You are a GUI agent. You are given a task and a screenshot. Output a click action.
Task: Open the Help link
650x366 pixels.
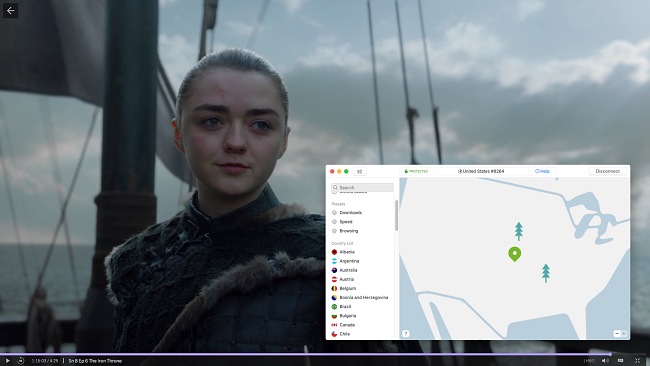tap(542, 171)
